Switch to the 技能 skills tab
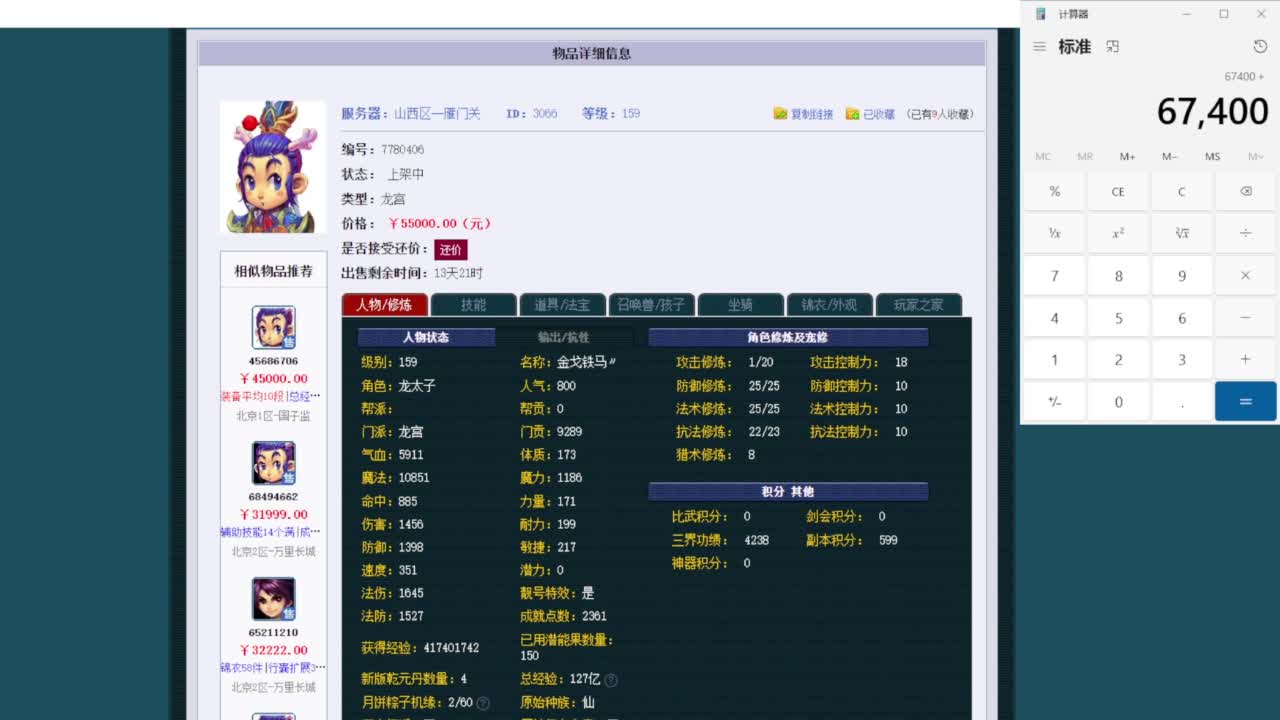Viewport: 1280px width, 720px height. pos(473,305)
